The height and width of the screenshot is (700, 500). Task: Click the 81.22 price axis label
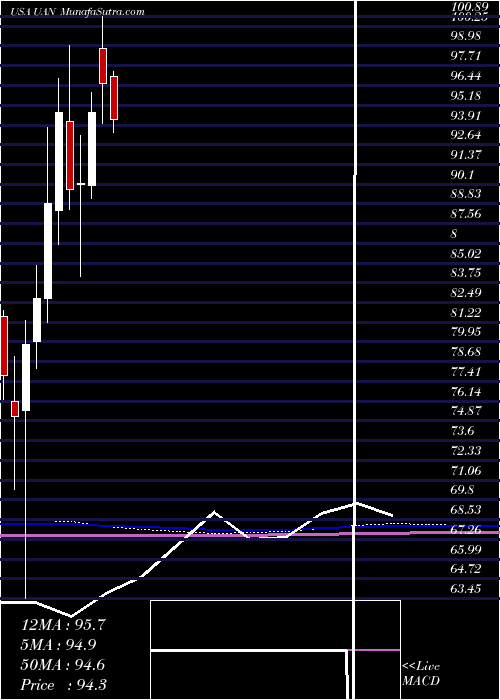(x=466, y=312)
